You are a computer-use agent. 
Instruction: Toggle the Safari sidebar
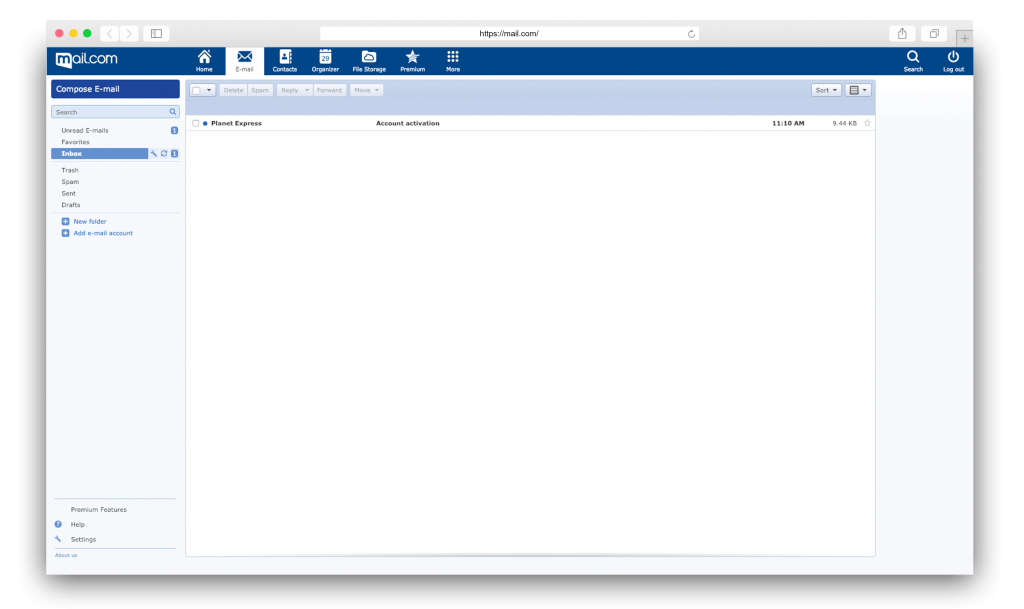157,33
